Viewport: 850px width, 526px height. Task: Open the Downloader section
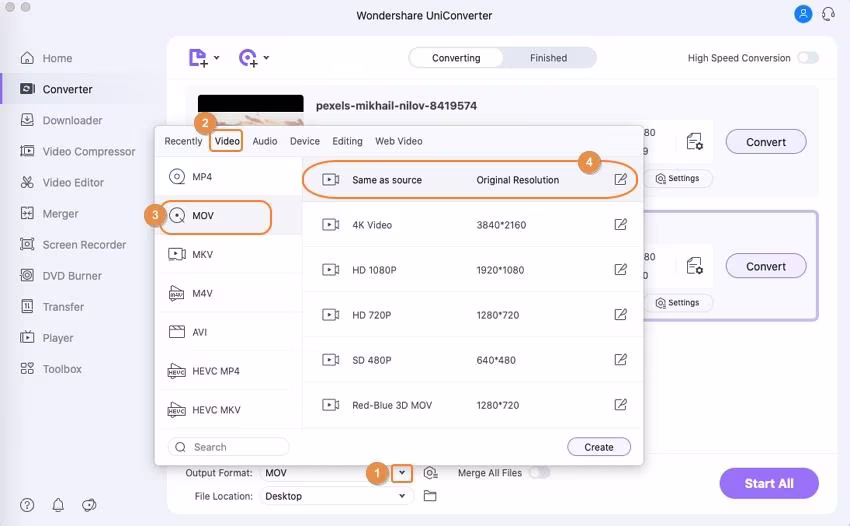(x=61, y=120)
